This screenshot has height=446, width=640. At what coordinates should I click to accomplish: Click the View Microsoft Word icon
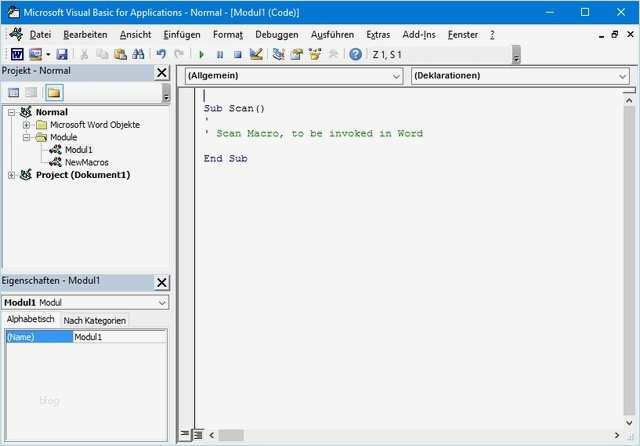(17, 54)
